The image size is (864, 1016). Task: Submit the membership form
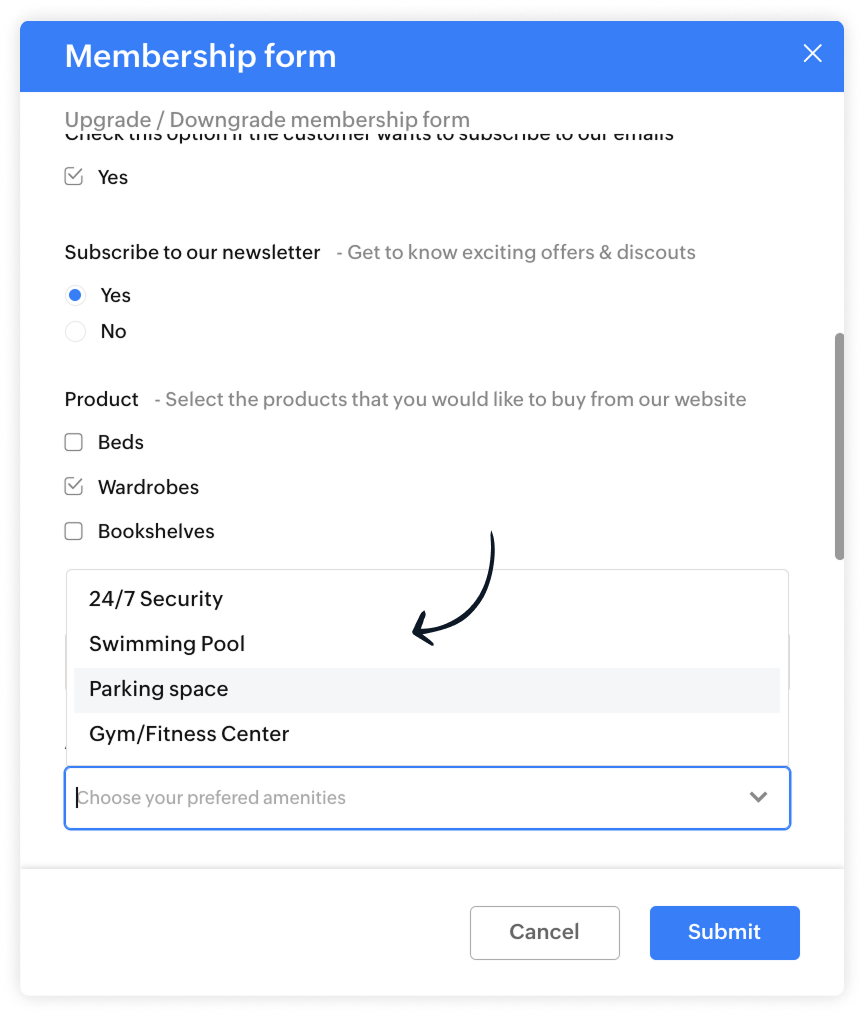tap(724, 932)
